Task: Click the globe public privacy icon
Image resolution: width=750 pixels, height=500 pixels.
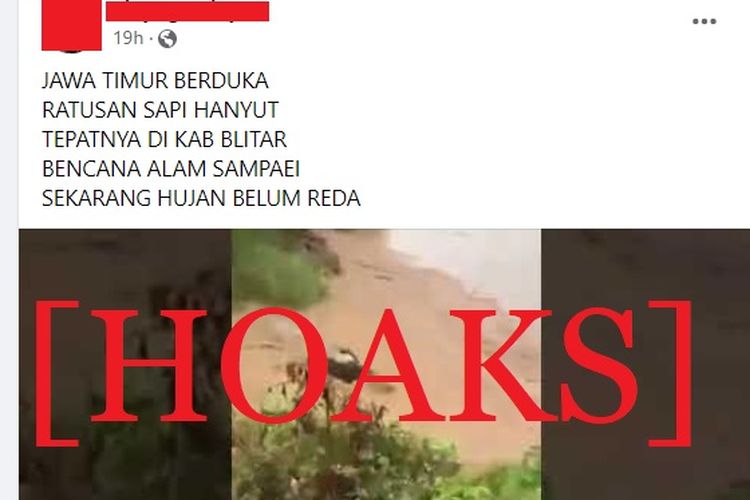Action: (167, 38)
